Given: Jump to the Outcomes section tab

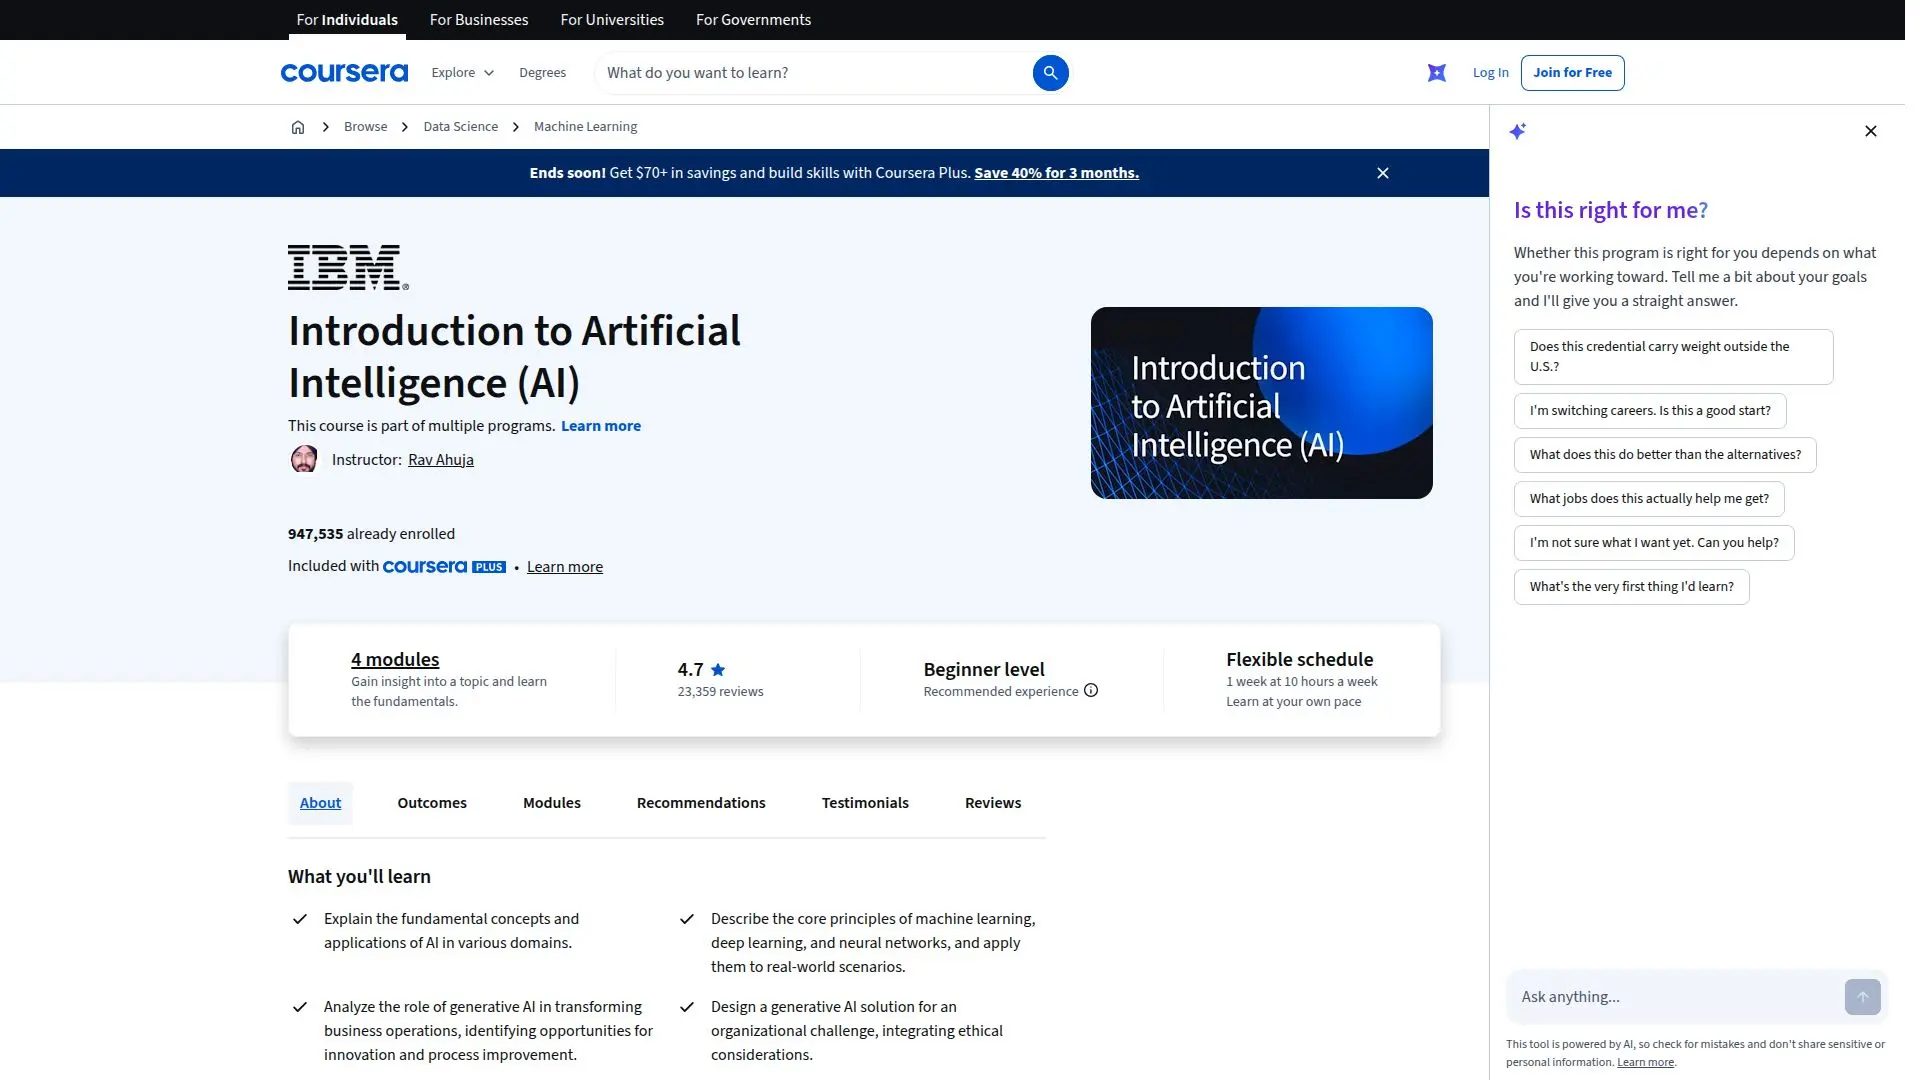Looking at the screenshot, I should click(432, 803).
